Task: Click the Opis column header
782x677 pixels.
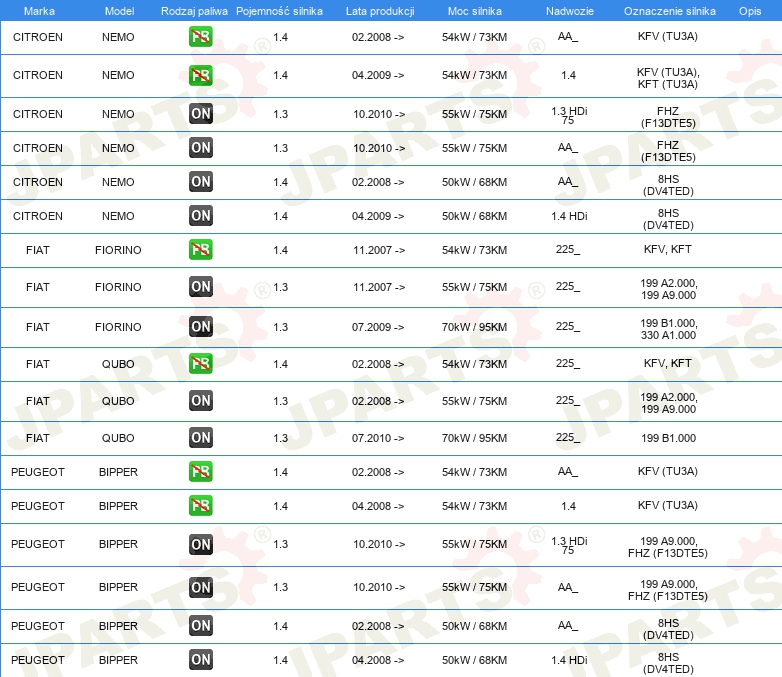Action: 750,11
